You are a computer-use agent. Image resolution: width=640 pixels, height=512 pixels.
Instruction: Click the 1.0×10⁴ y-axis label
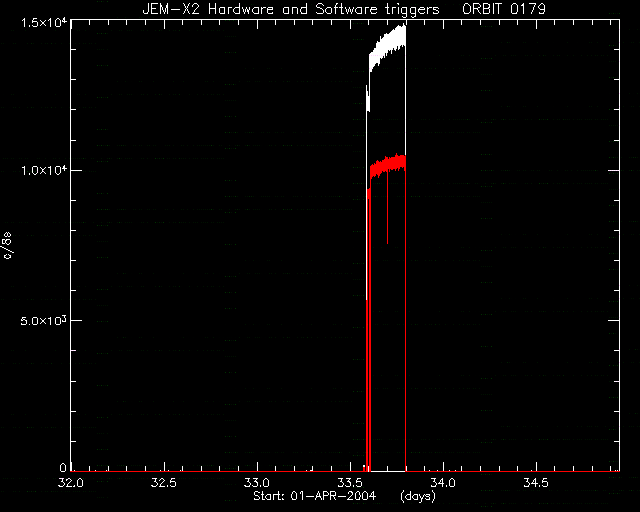pyautogui.click(x=44, y=169)
